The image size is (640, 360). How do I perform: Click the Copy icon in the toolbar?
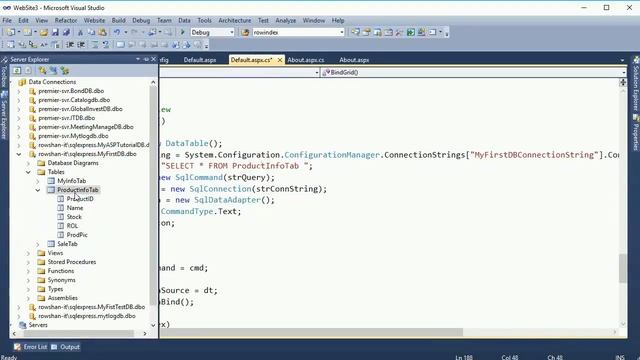tap(91, 32)
